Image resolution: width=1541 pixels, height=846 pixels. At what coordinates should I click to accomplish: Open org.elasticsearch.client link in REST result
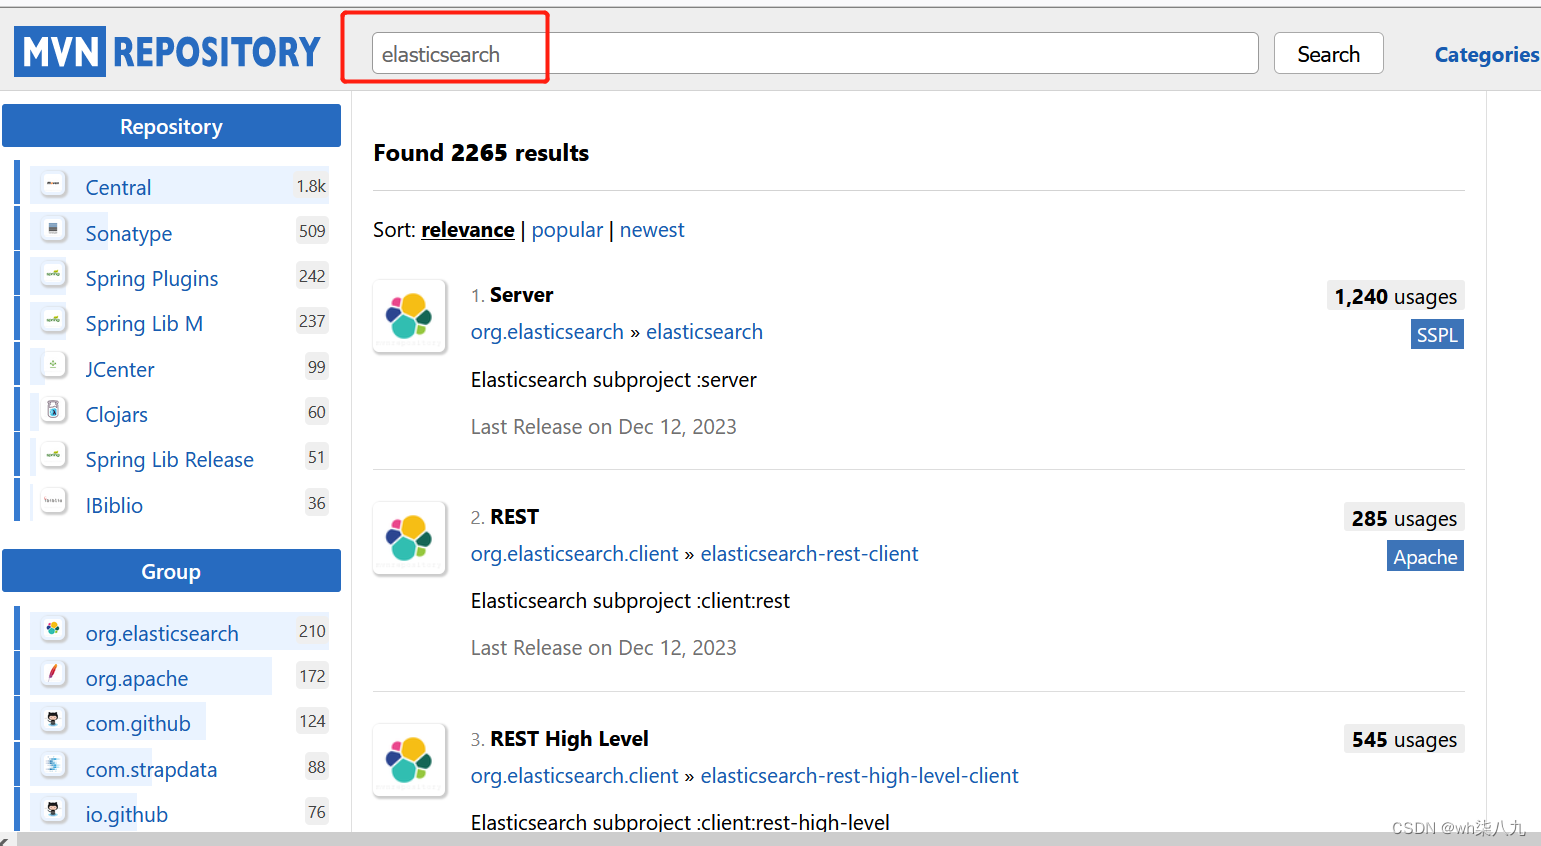click(575, 554)
